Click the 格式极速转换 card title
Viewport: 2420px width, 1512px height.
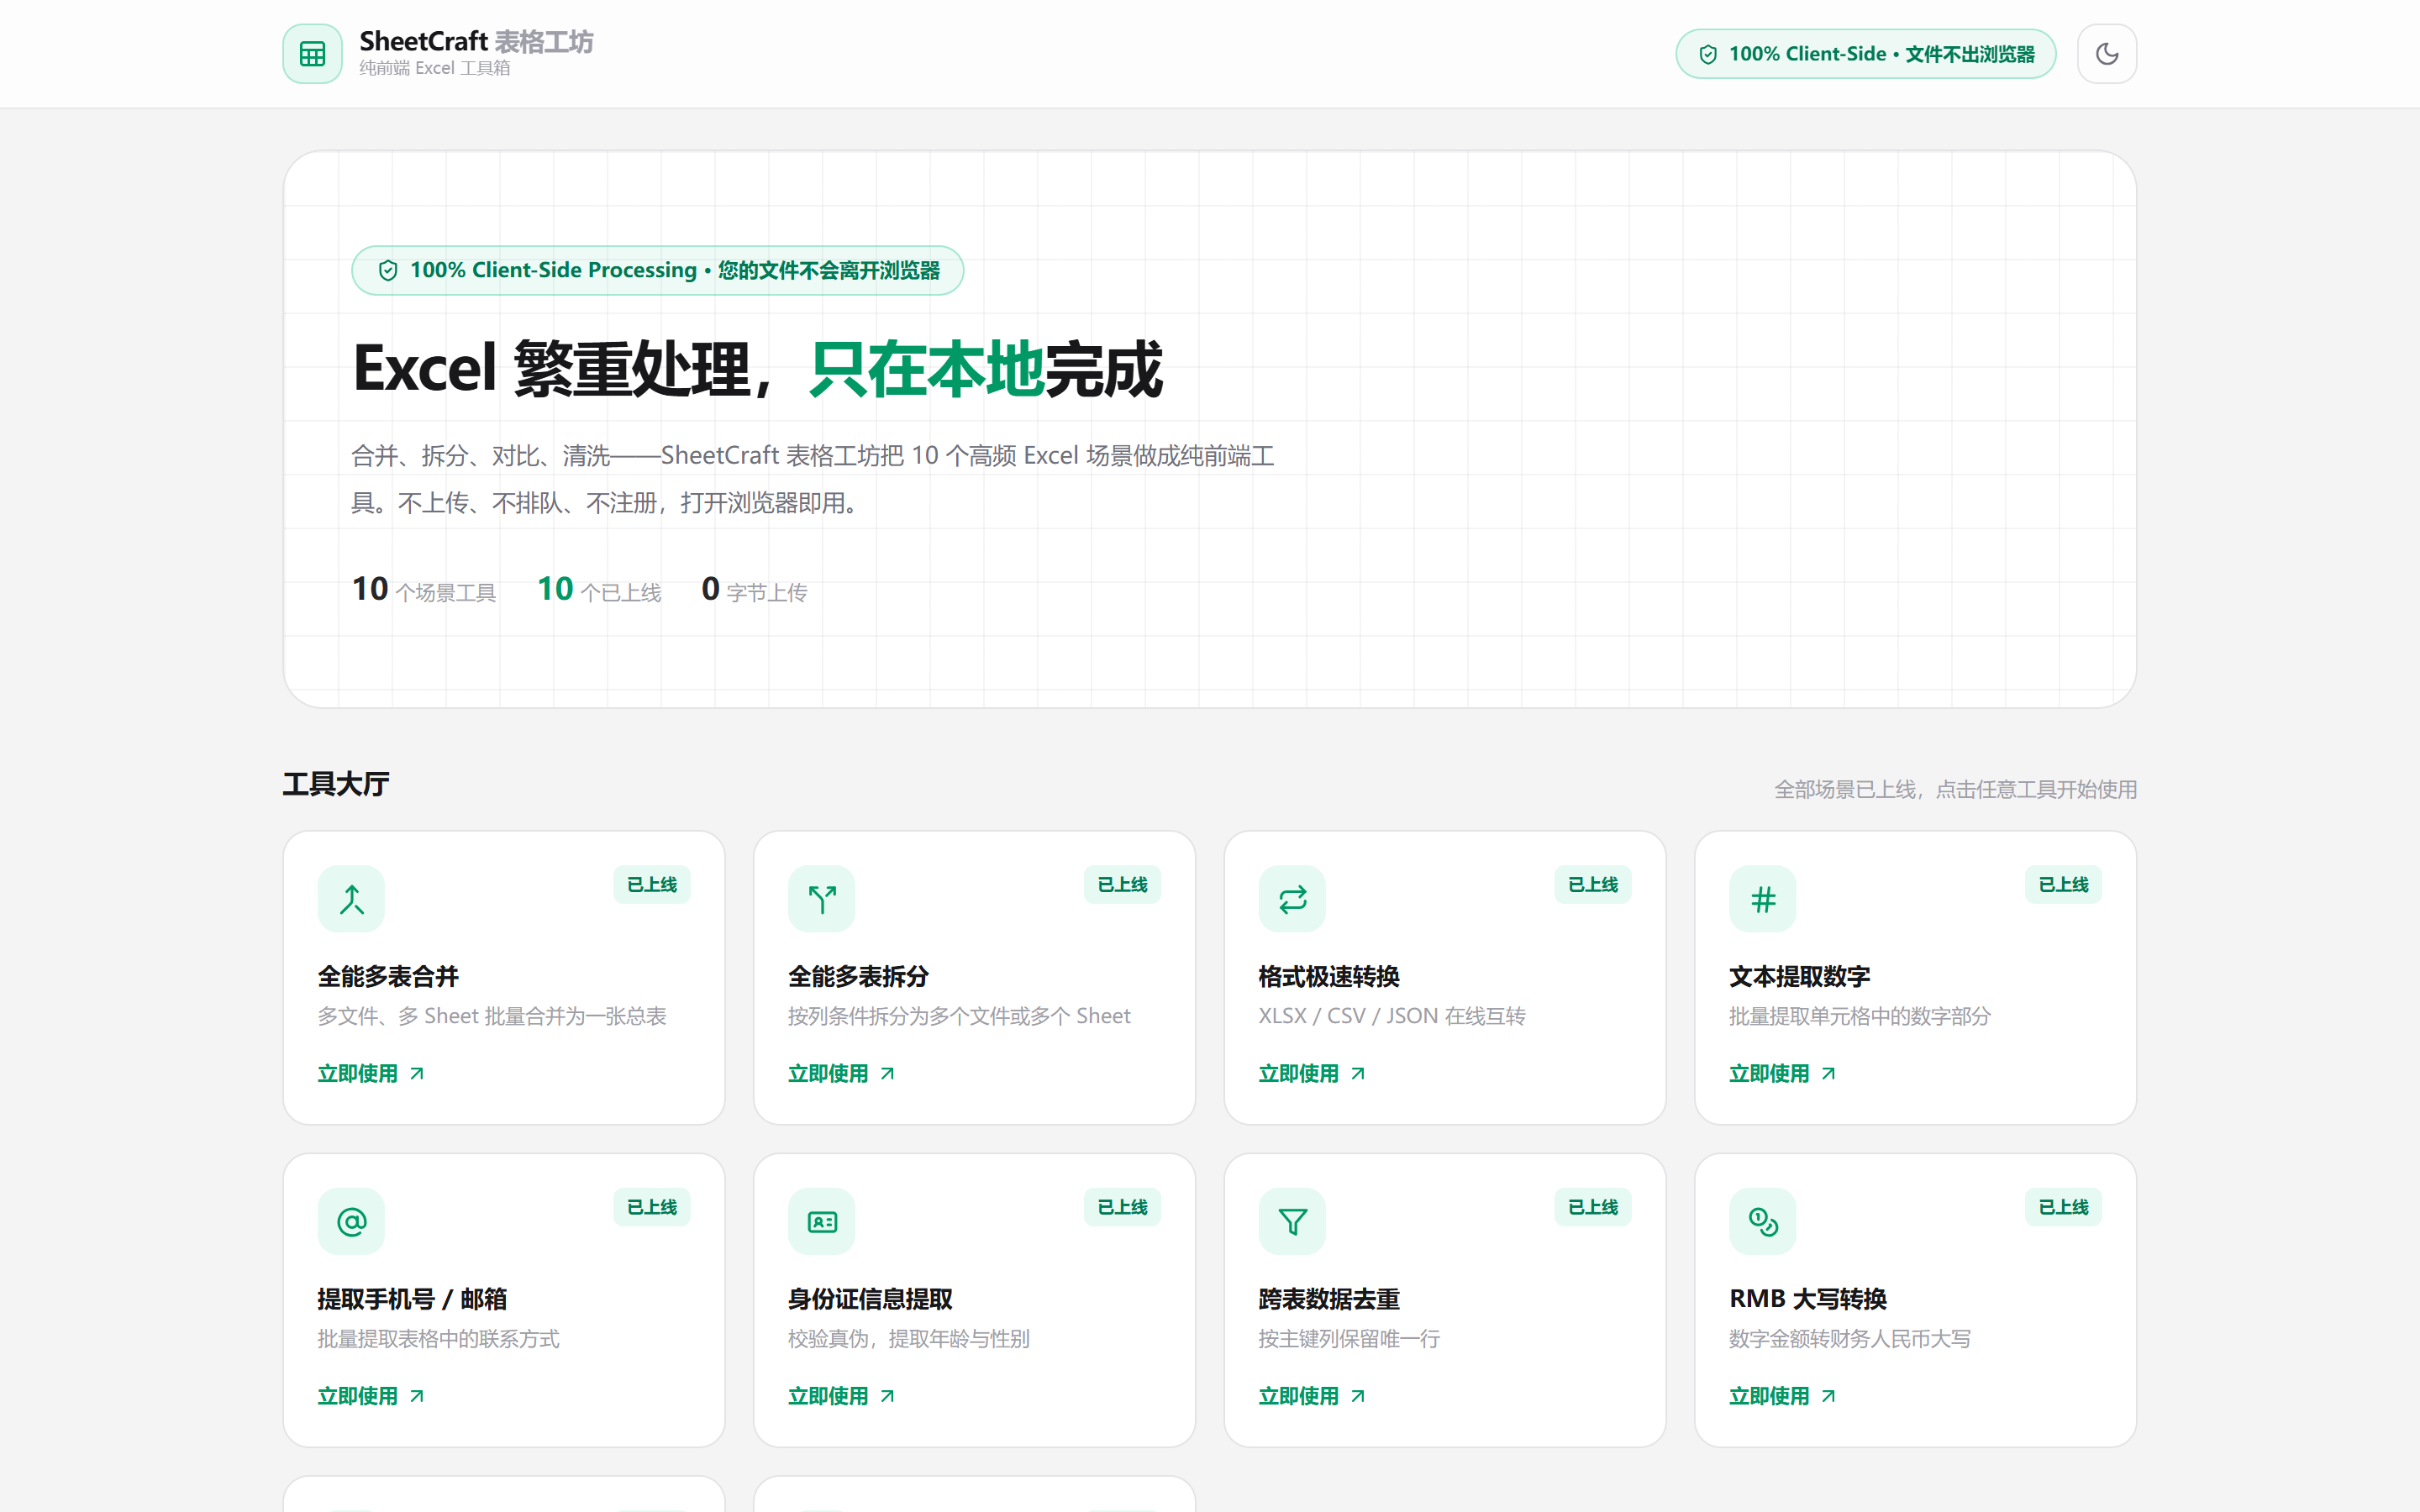(x=1329, y=976)
